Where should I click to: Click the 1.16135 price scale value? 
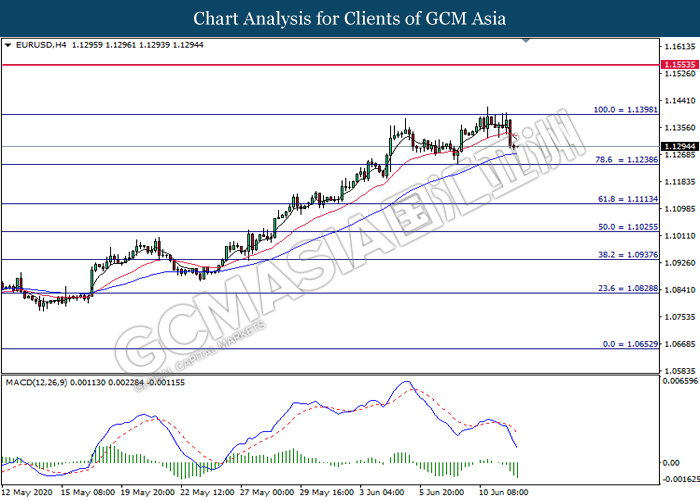(x=680, y=46)
